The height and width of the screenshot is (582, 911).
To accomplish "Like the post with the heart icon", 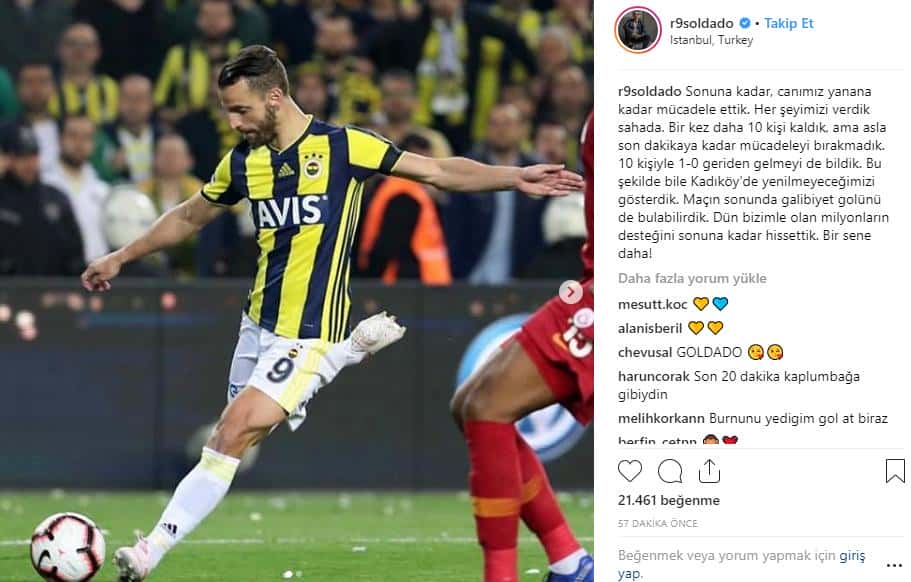I will (629, 471).
